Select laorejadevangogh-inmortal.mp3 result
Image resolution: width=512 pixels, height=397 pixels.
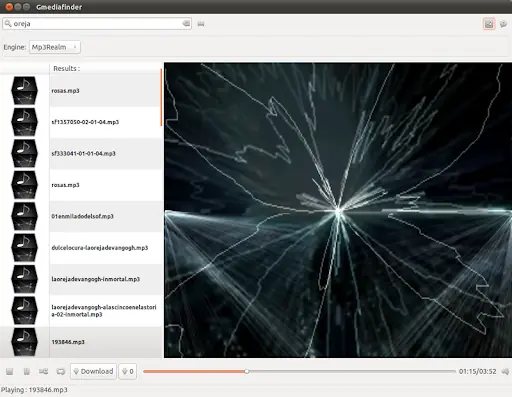[105, 279]
